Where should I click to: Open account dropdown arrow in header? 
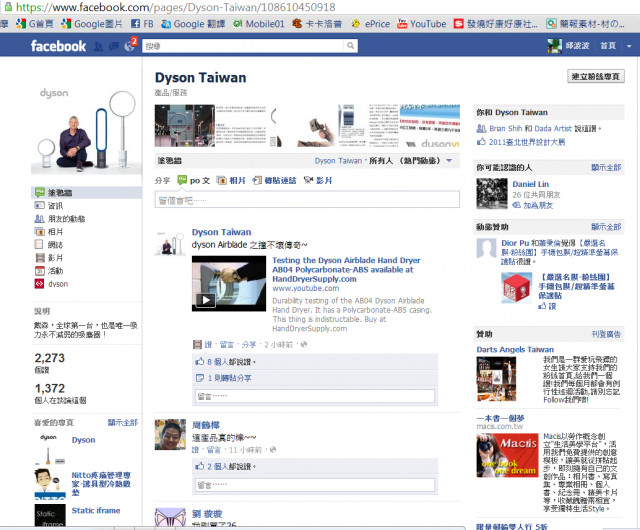(x=629, y=46)
